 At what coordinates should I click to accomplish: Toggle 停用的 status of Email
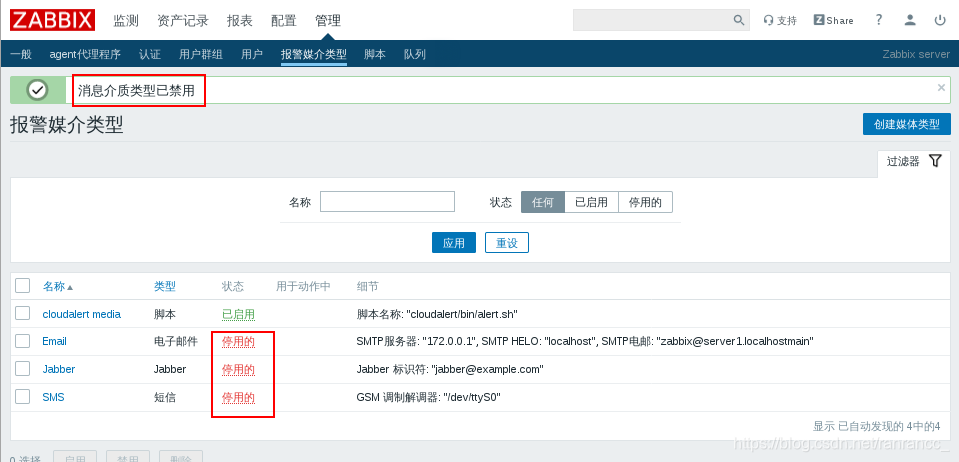(x=238, y=341)
